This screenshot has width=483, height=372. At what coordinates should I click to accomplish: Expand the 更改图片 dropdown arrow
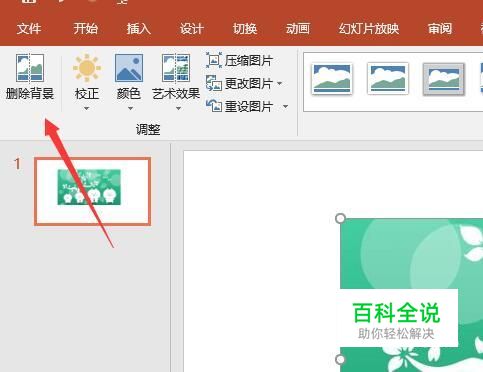pyautogui.click(x=280, y=83)
